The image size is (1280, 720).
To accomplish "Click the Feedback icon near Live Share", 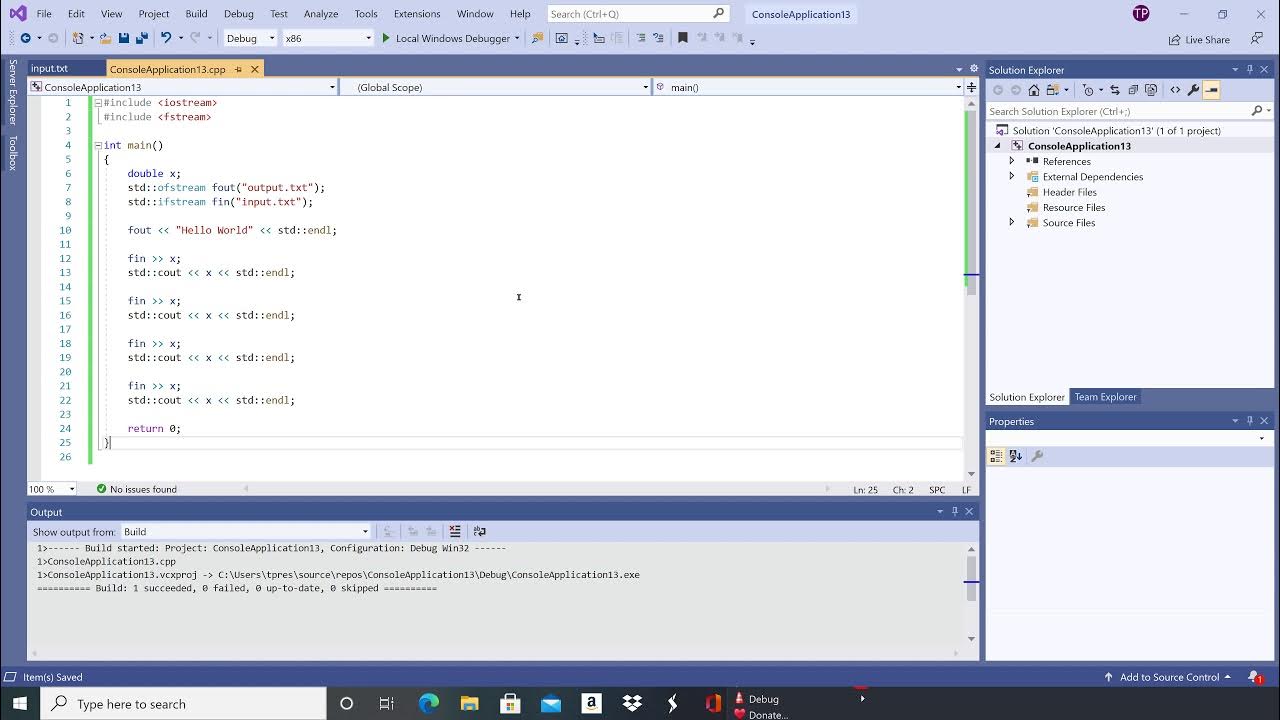I will pos(1256,39).
